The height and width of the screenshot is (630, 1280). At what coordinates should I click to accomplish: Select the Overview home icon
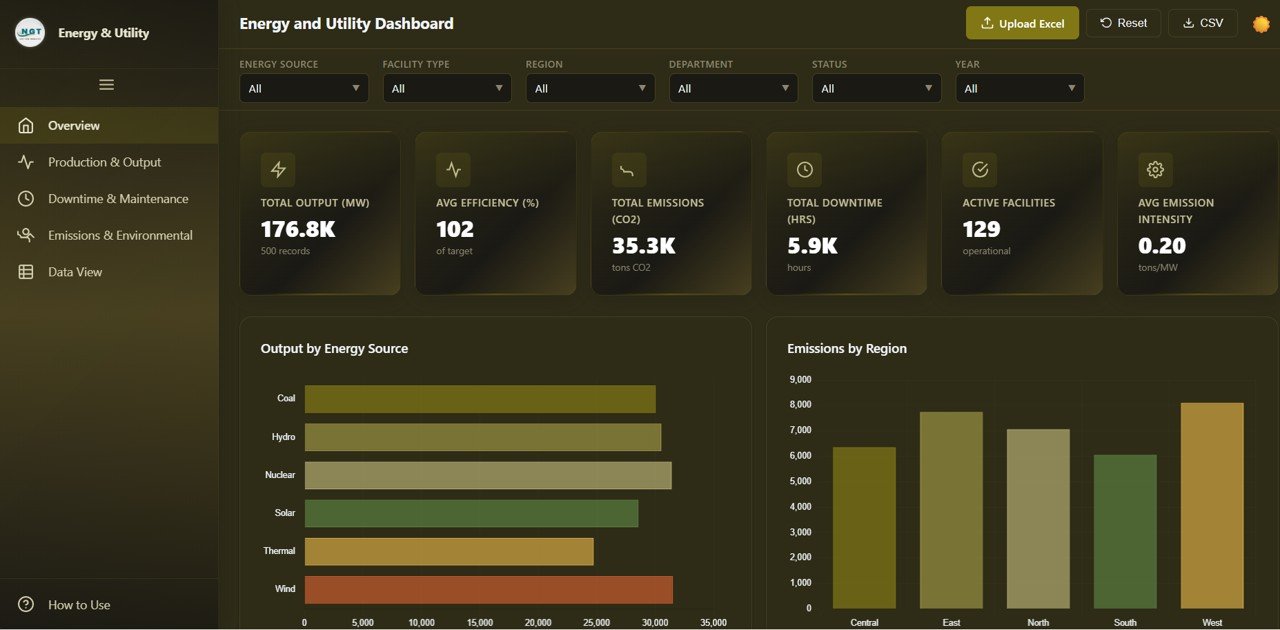coord(27,125)
